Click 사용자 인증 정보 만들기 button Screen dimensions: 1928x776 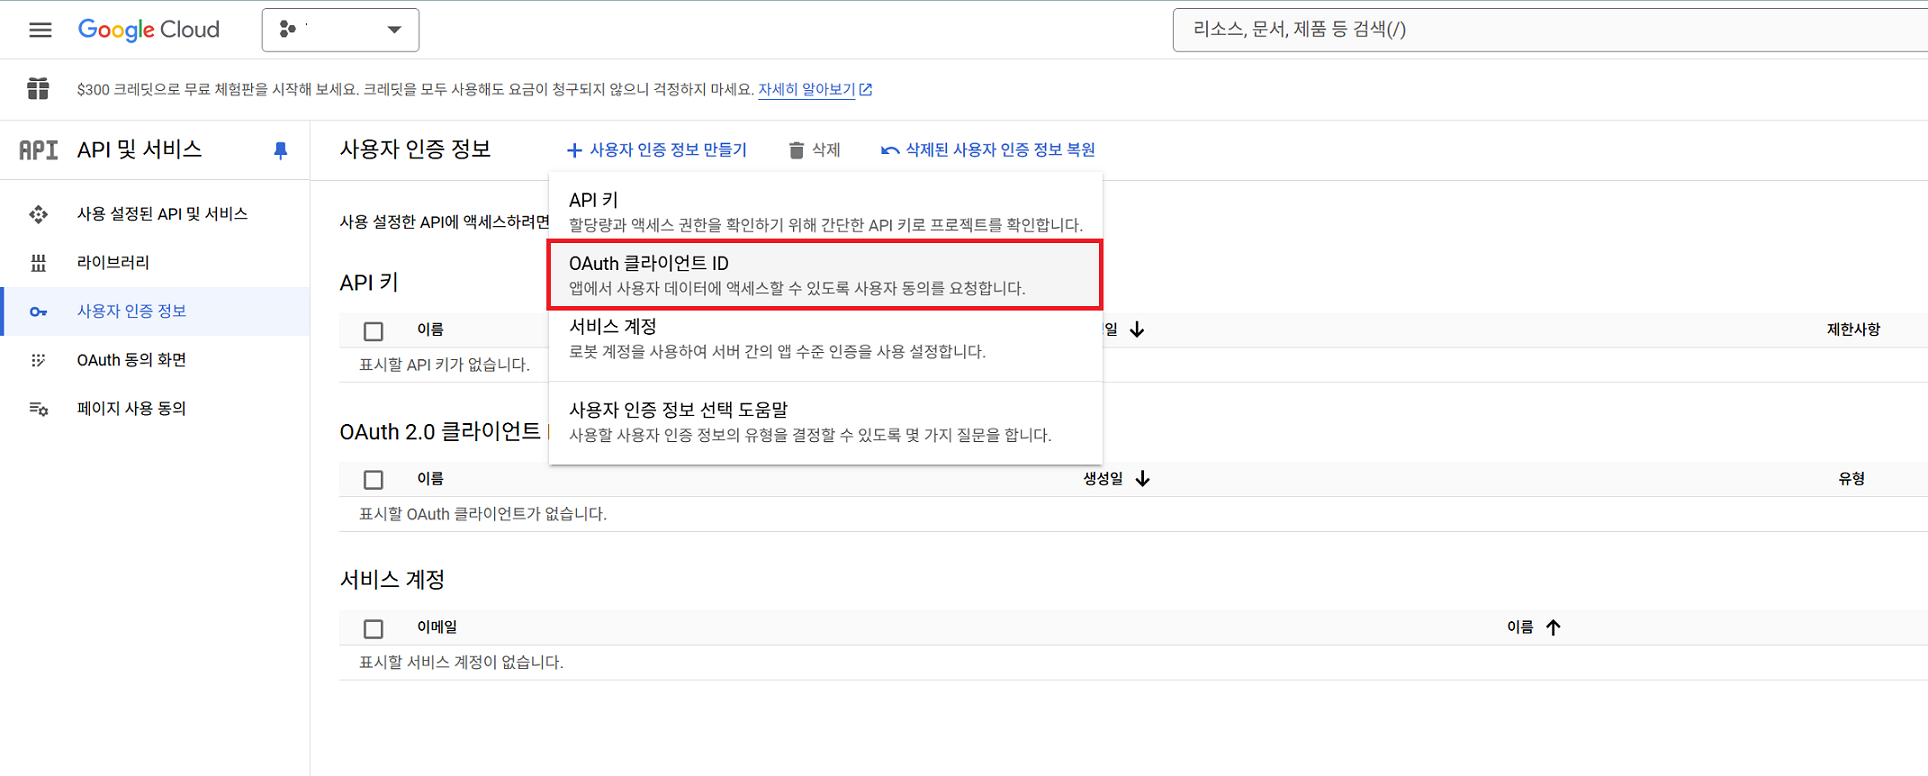click(657, 150)
